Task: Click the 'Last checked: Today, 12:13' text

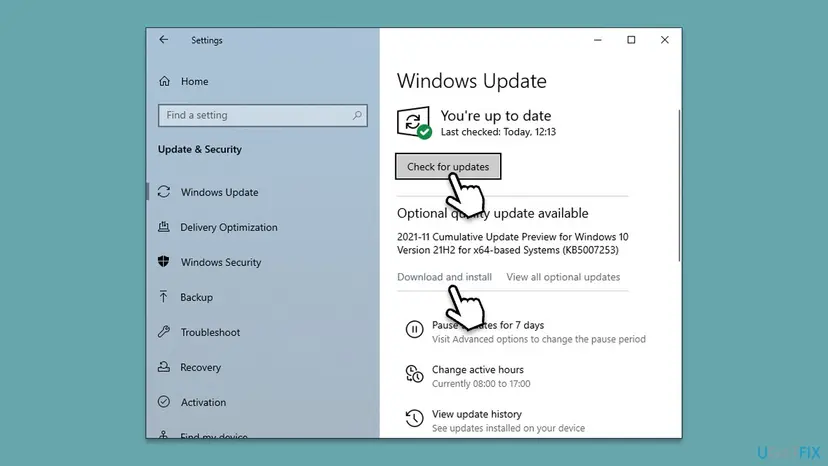Action: point(498,132)
